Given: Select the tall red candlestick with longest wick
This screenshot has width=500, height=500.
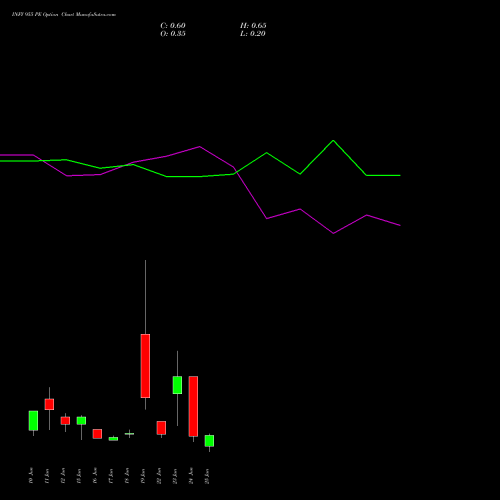Looking at the screenshot, I should (x=145, y=366).
